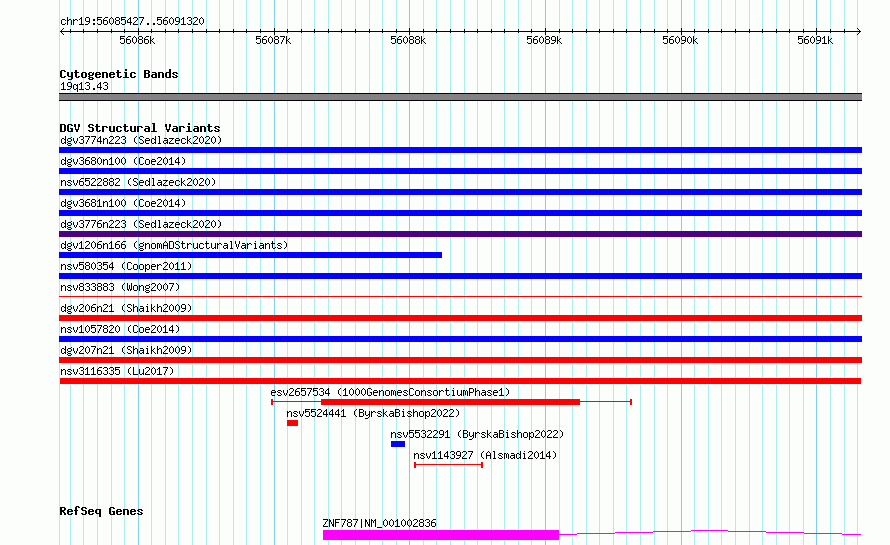Viewport: 890px width, 545px height.
Task: Click the magenta ZNF787 exon block
Action: click(x=440, y=535)
